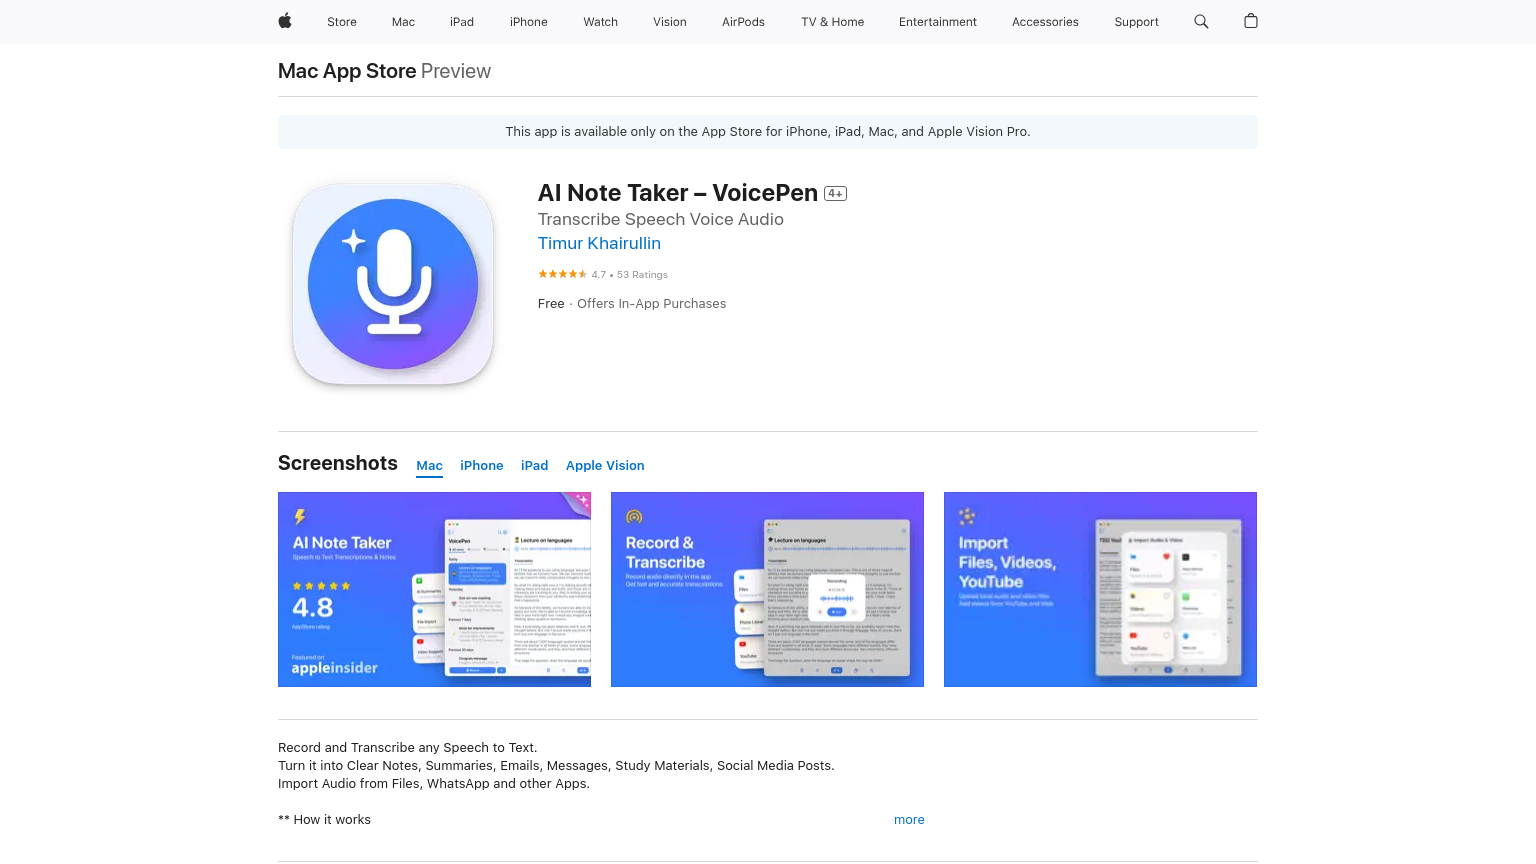
Task: Click the Mac App Store heading
Action: click(x=347, y=71)
